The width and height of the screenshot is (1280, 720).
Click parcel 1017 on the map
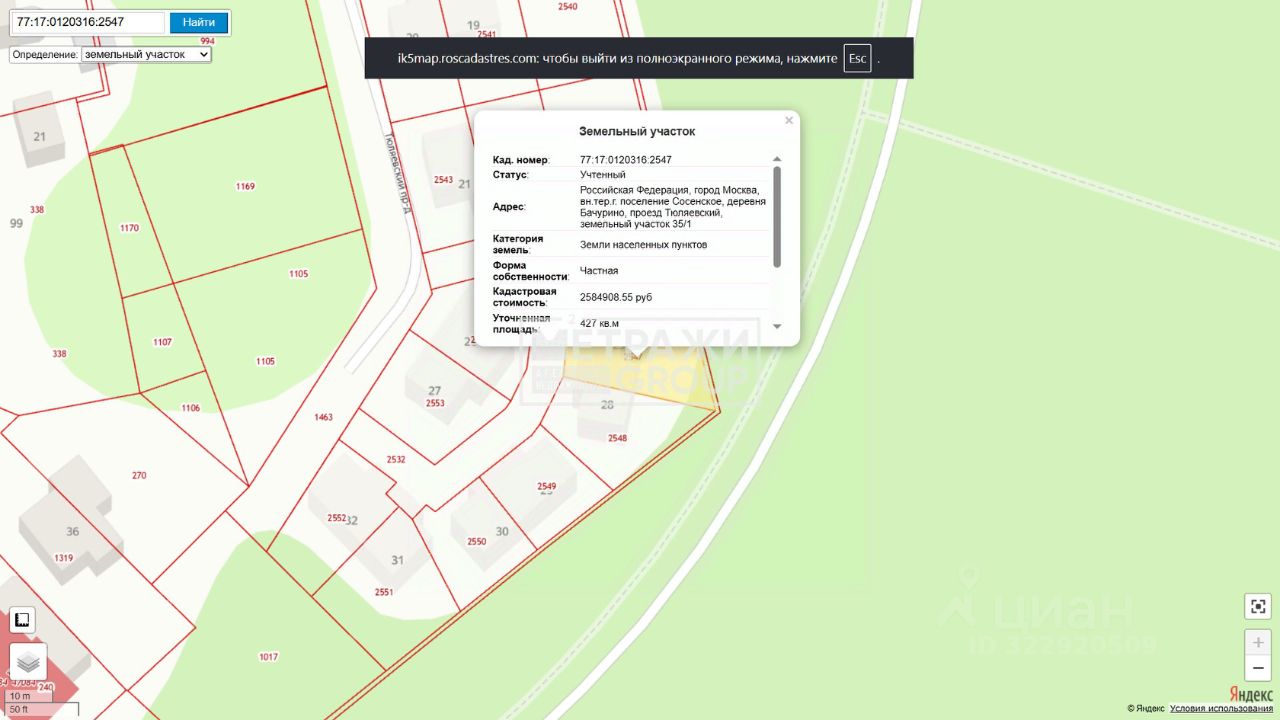click(x=268, y=656)
